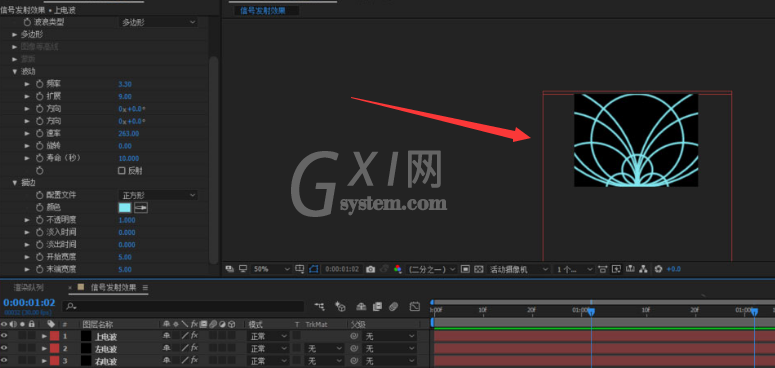The height and width of the screenshot is (368, 775).
Task: Take a snapshot with the camera icon
Action: (370, 269)
